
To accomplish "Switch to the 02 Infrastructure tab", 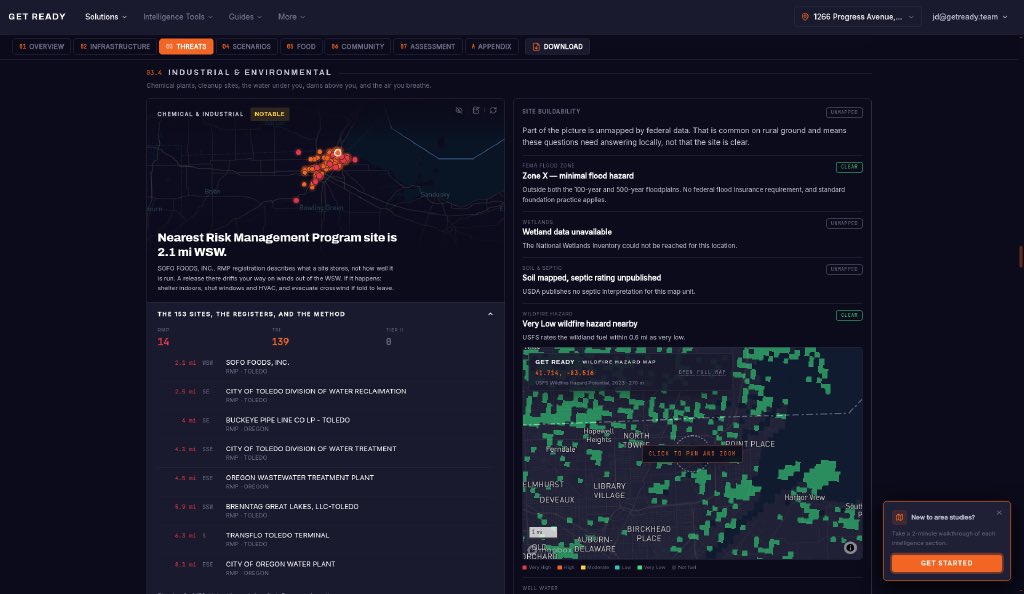I will coord(115,46).
